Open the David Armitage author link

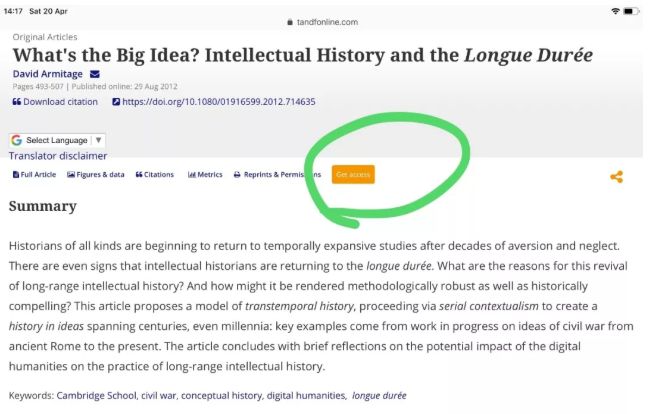point(48,74)
